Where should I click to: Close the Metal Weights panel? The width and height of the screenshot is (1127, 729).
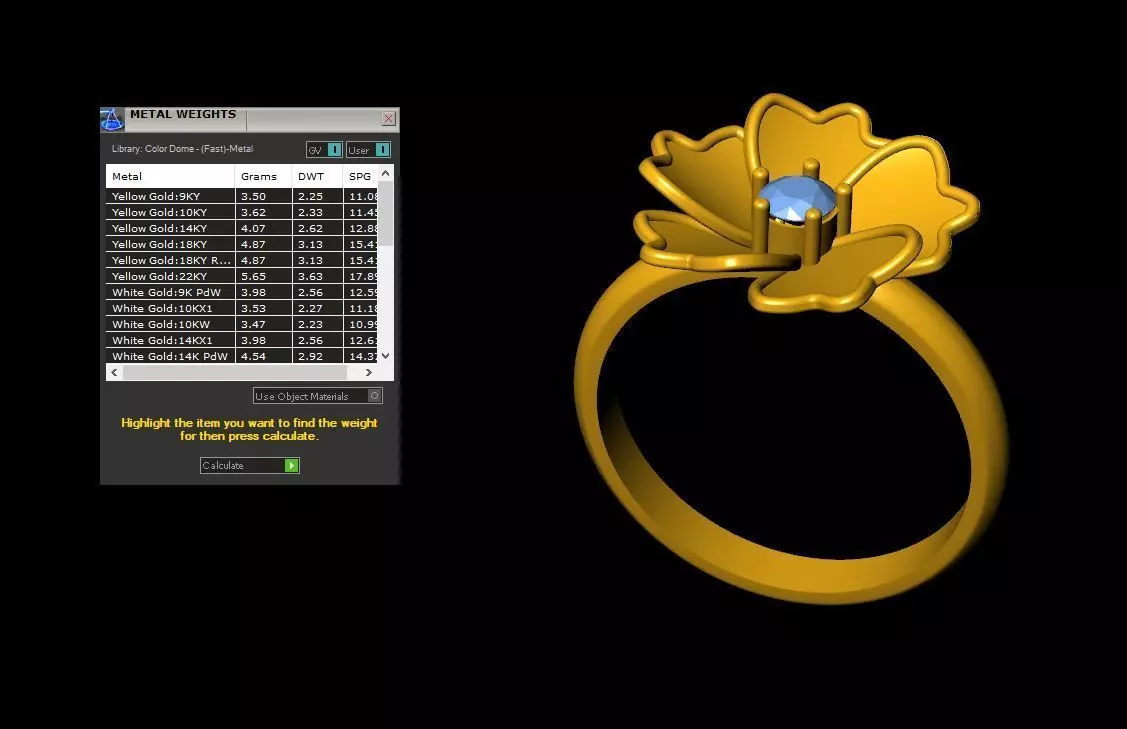tap(388, 119)
